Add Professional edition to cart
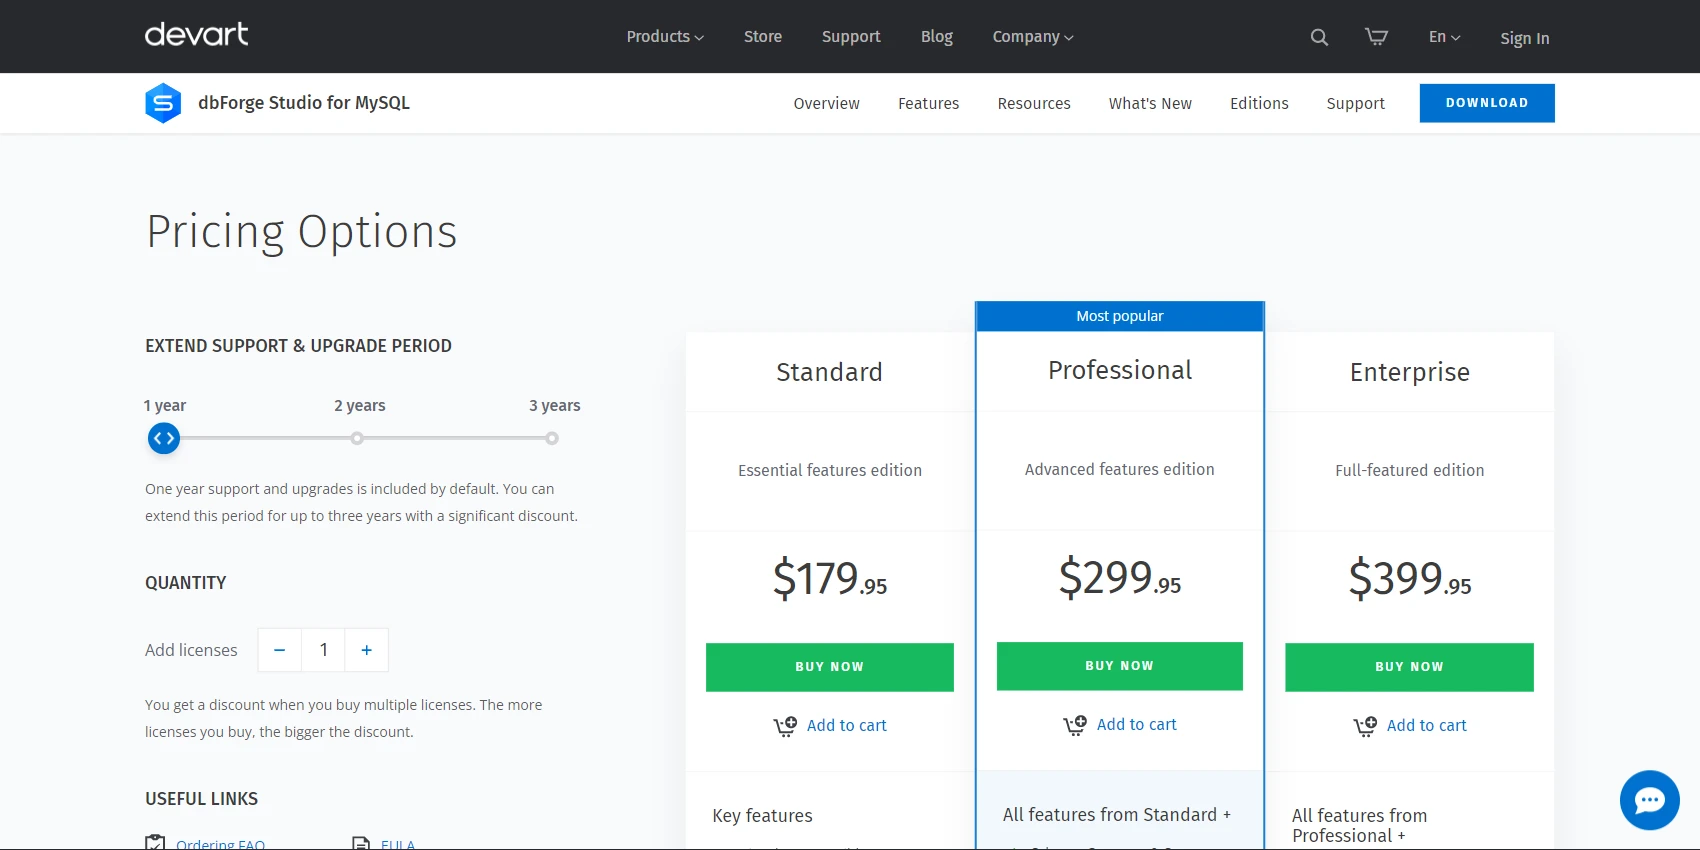Screen dimensions: 1700x850 tap(1137, 725)
